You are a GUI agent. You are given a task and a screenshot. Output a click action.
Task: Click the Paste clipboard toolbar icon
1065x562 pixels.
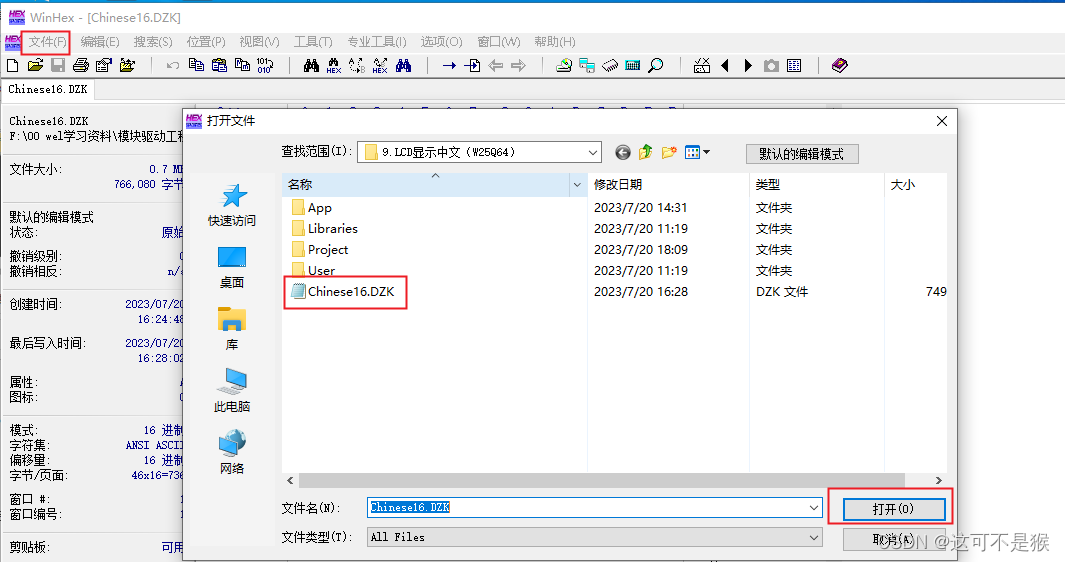[x=219, y=65]
